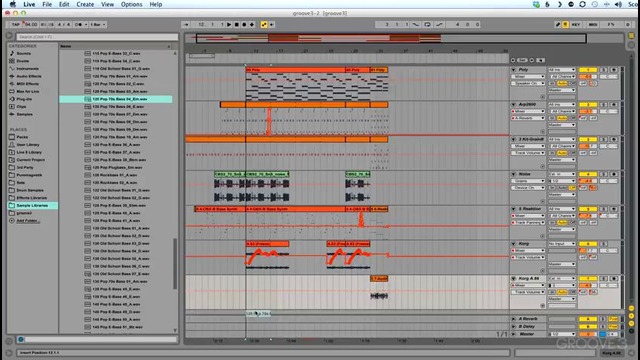This screenshot has width=640, height=360.
Task: Open the Live menu
Action: pos(29,4)
